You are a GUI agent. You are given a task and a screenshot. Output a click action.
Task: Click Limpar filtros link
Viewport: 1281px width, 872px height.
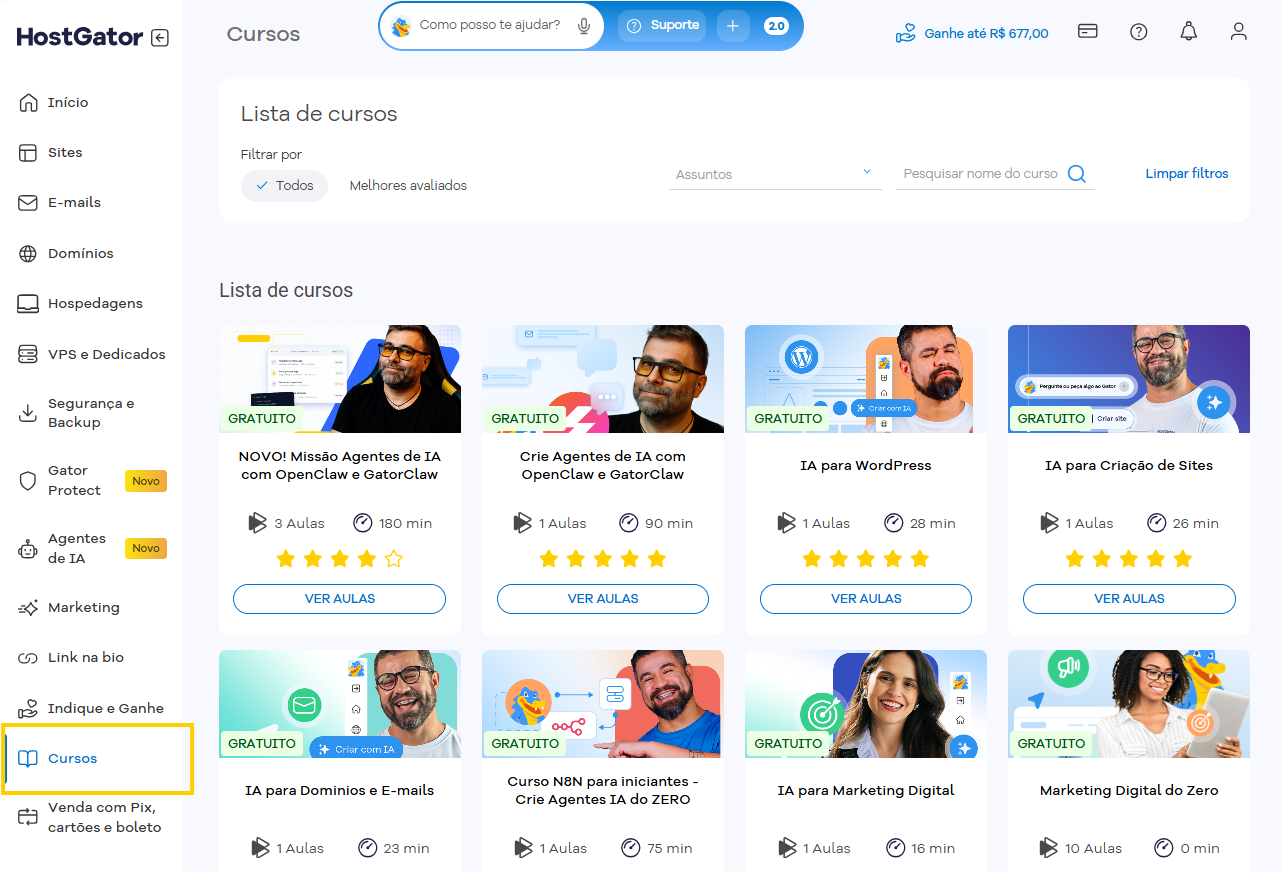(x=1187, y=173)
